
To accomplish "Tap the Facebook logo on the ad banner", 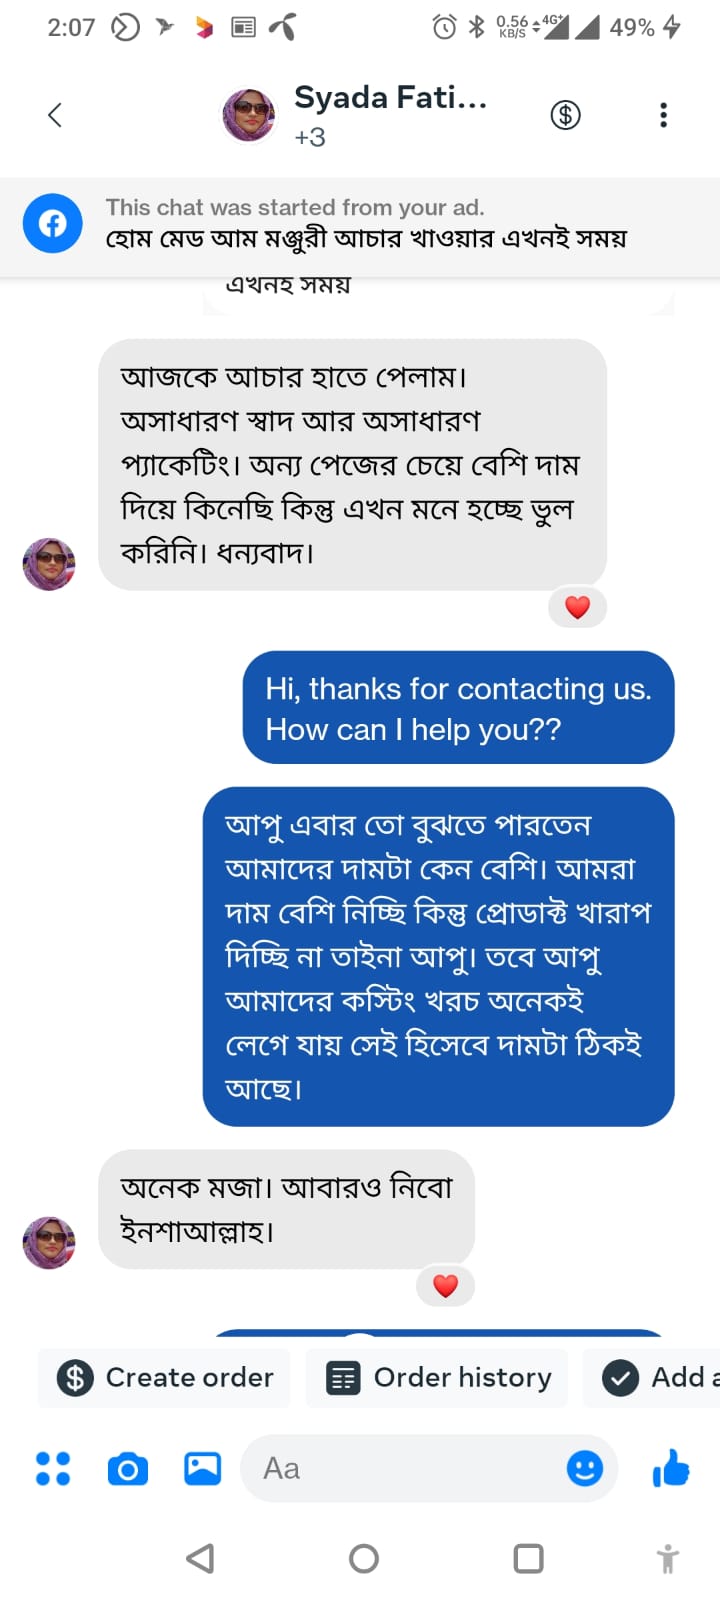I will [52, 224].
